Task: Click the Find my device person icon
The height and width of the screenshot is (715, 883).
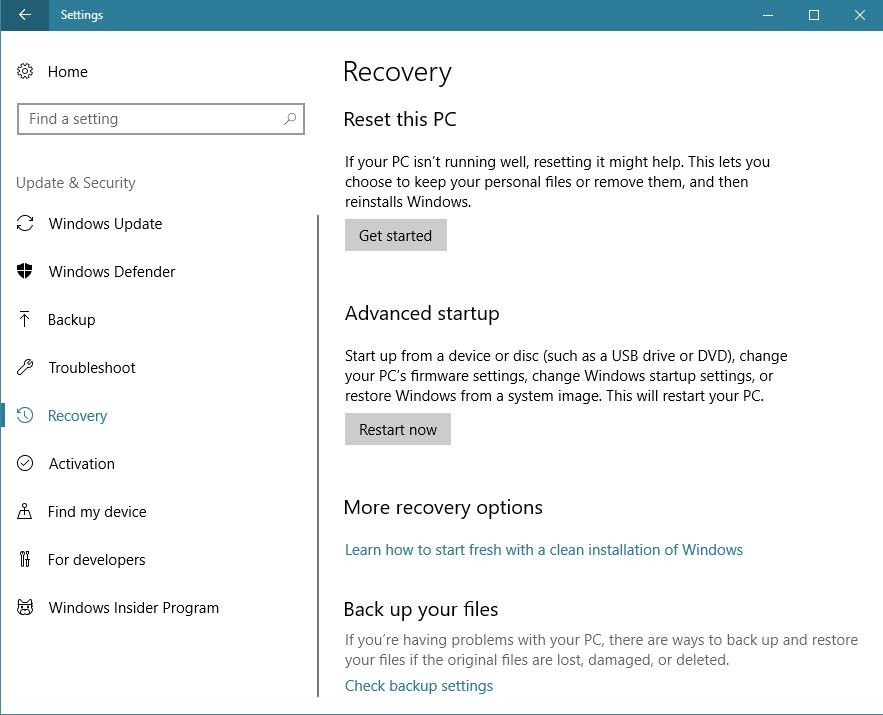Action: [26, 512]
